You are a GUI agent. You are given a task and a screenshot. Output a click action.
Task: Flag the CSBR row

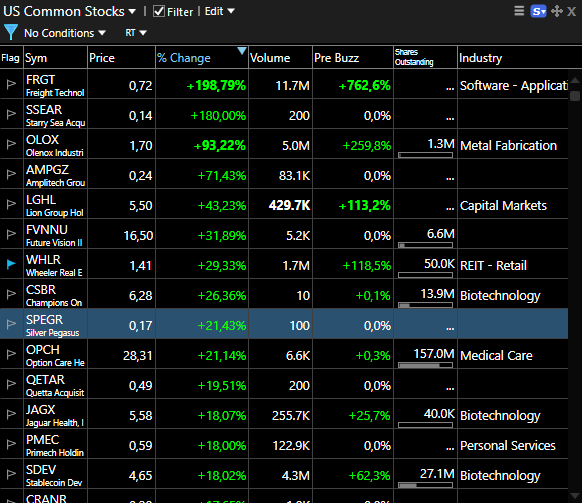(11, 294)
